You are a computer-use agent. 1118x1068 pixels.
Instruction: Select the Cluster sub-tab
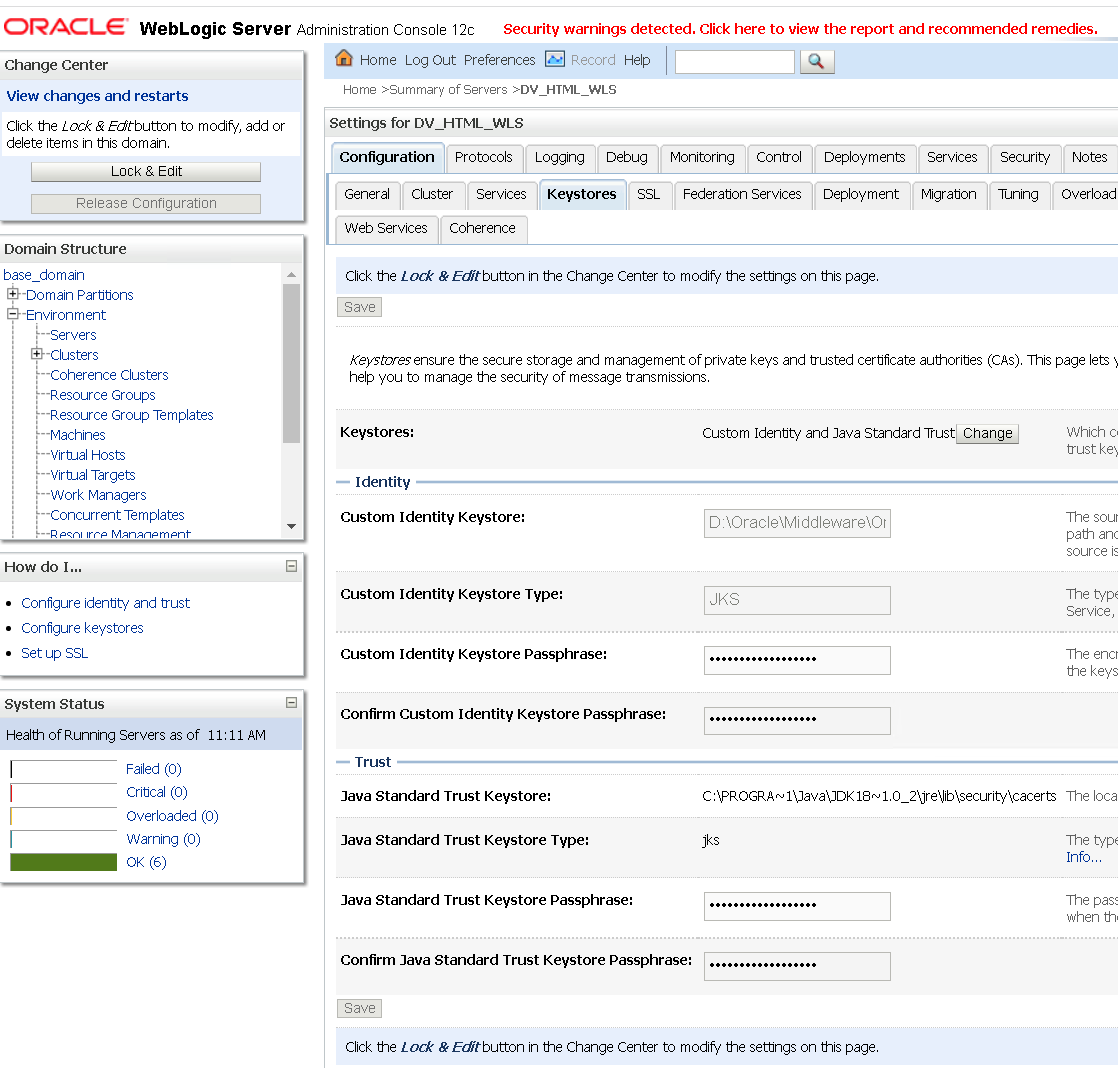(x=432, y=195)
